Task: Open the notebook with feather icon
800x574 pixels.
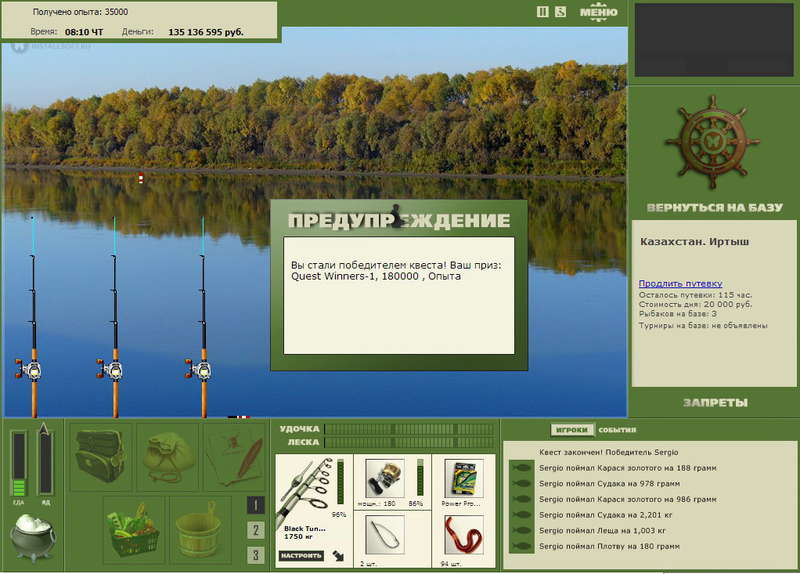Action: click(x=235, y=456)
